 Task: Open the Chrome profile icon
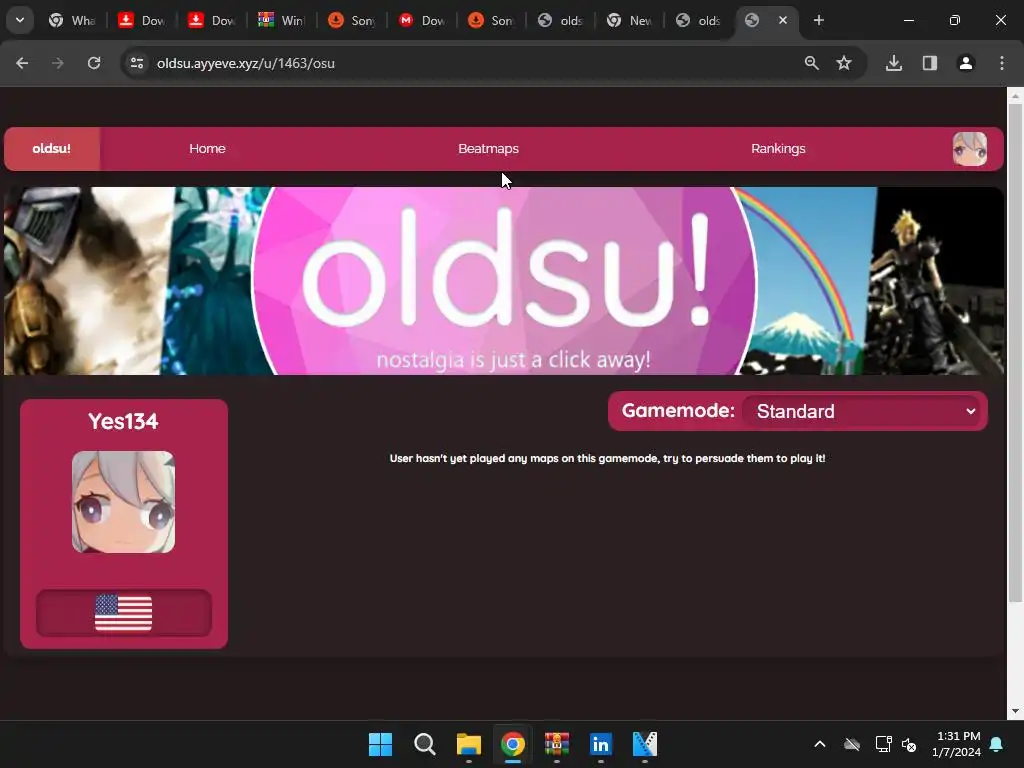click(x=966, y=63)
